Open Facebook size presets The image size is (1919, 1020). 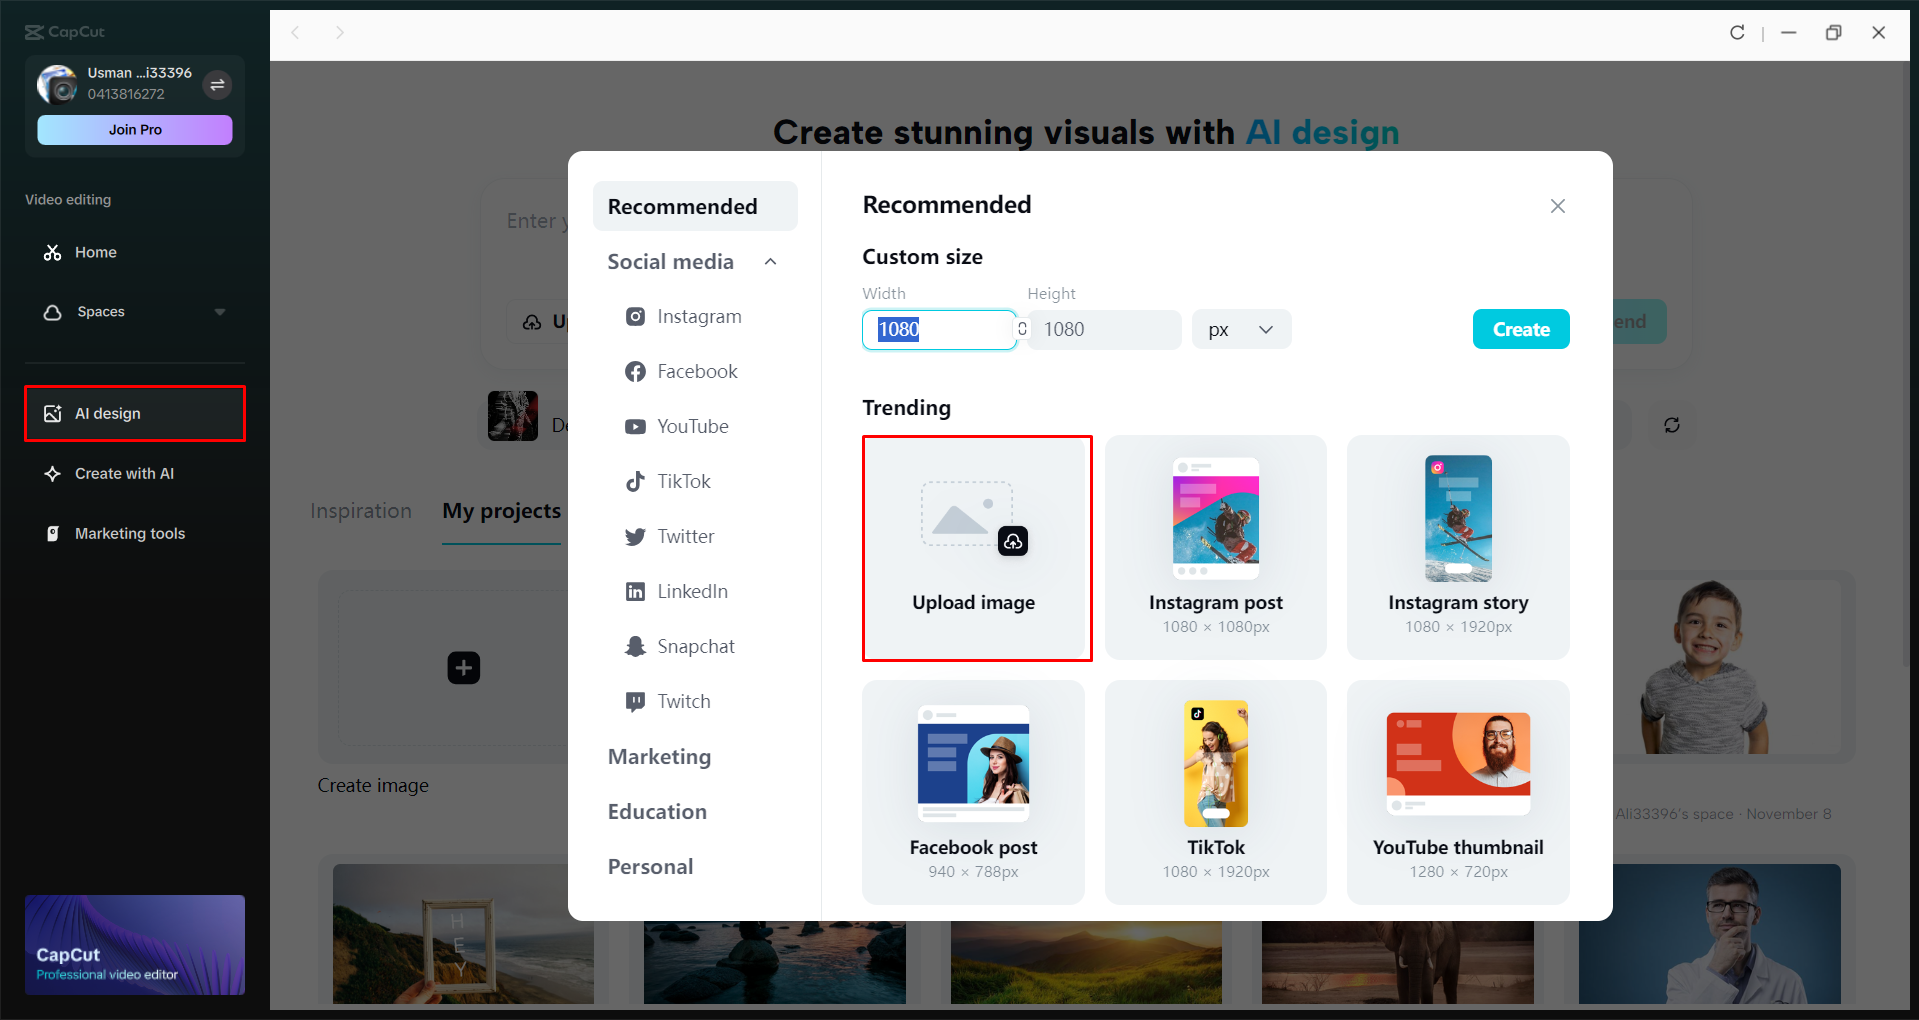(636, 371)
